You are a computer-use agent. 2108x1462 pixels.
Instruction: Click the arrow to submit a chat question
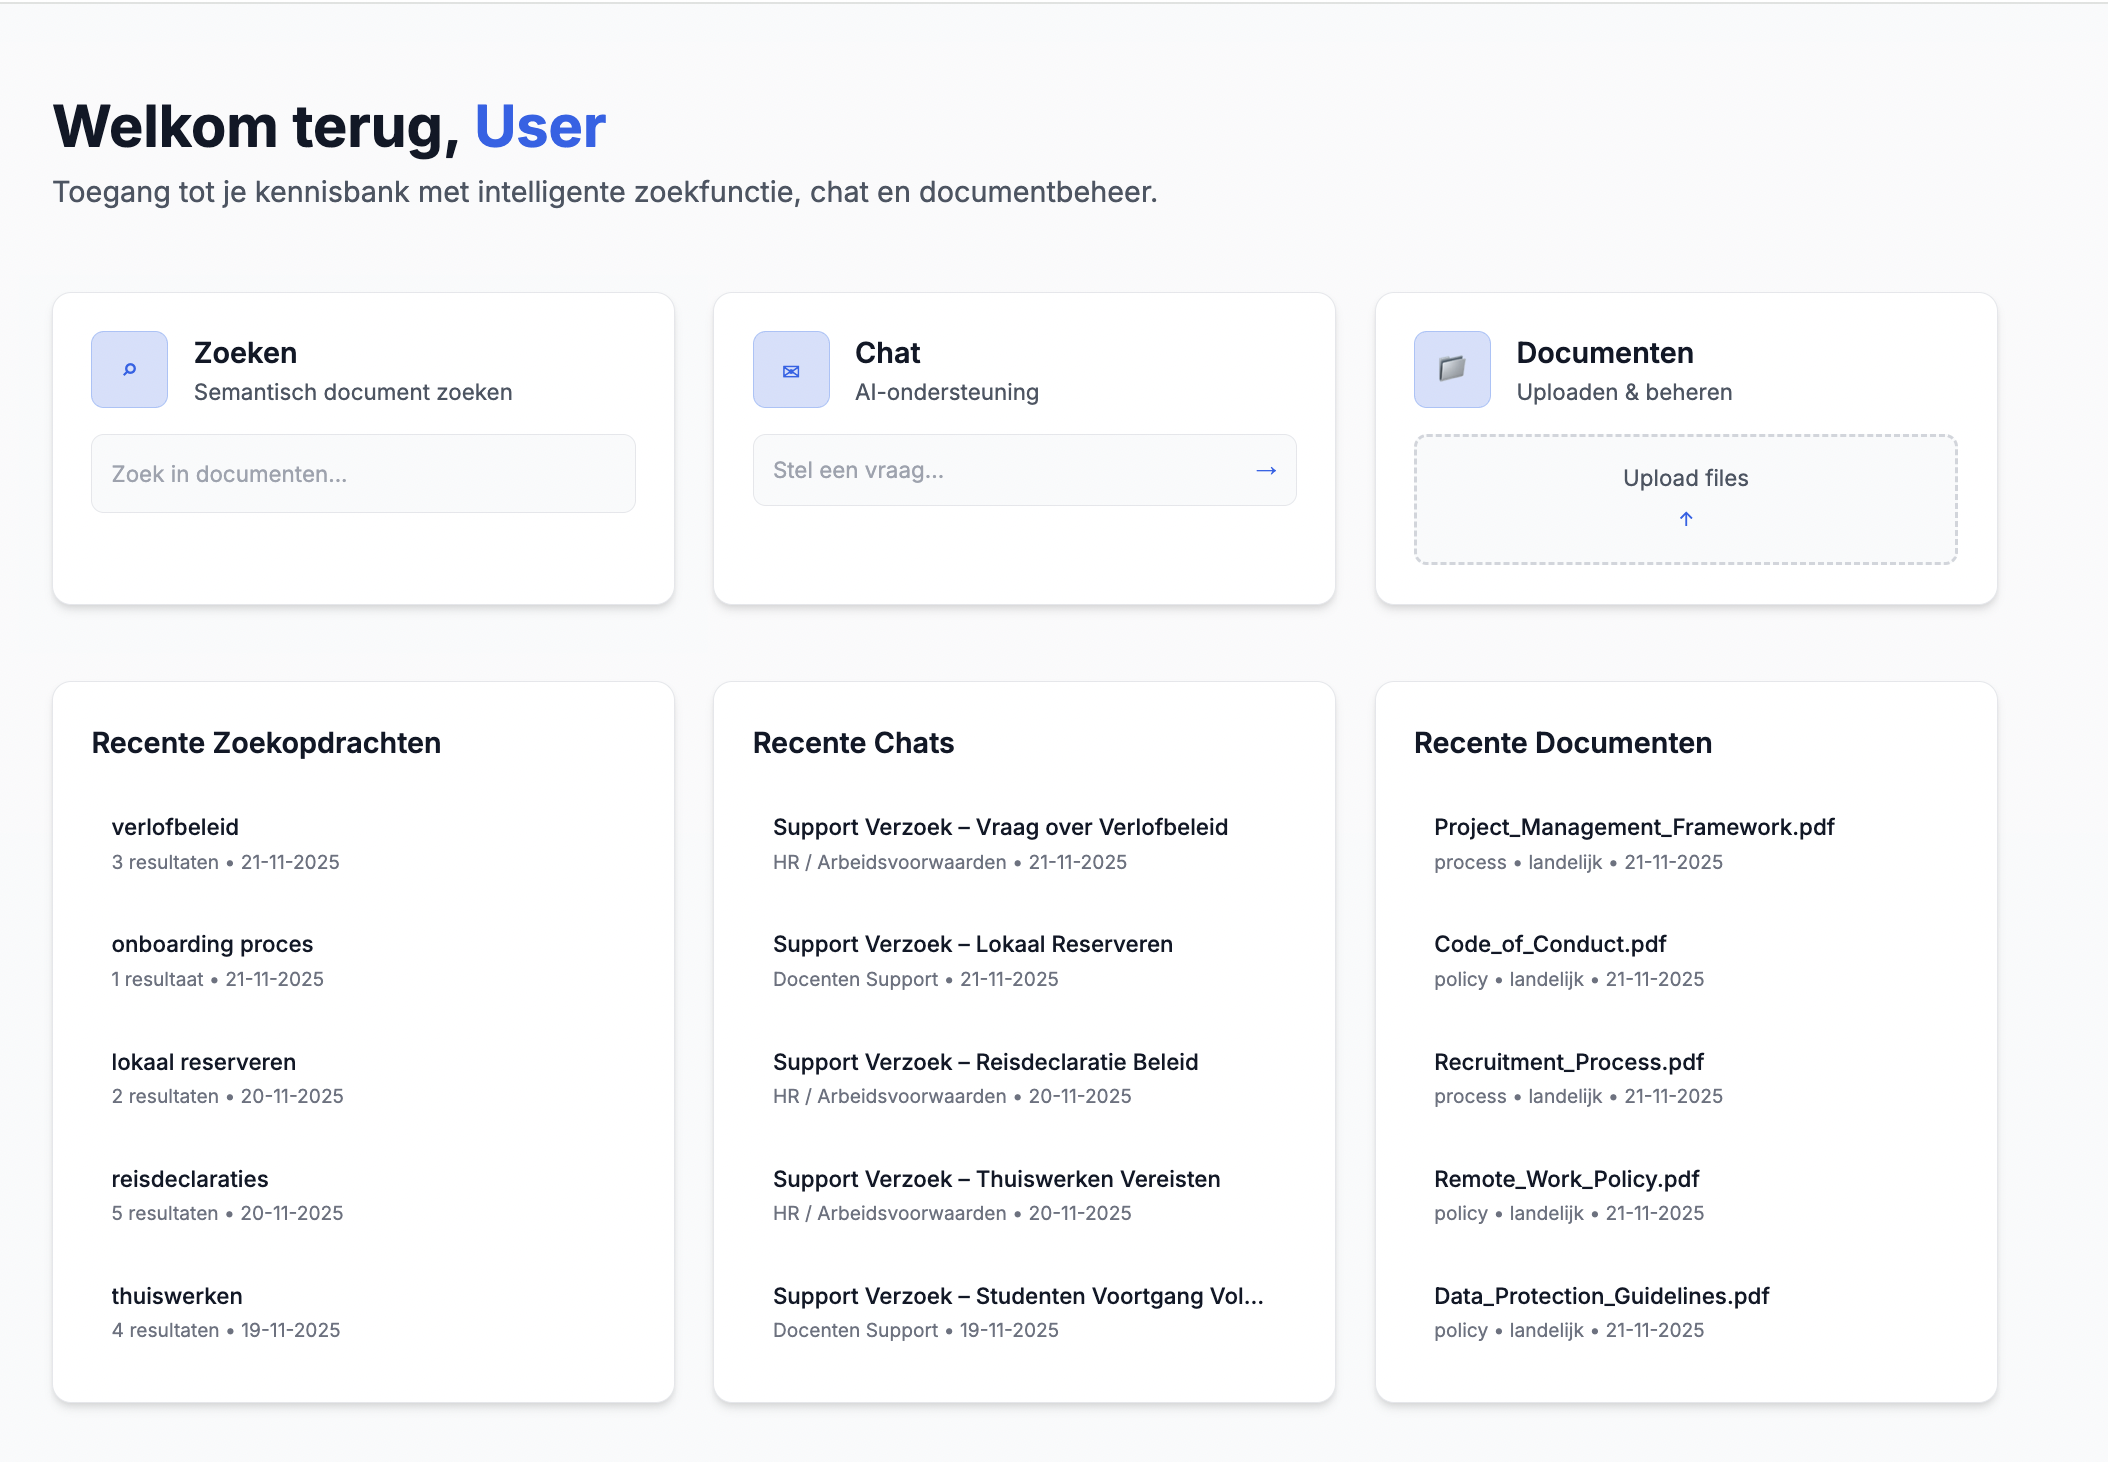[1265, 470]
